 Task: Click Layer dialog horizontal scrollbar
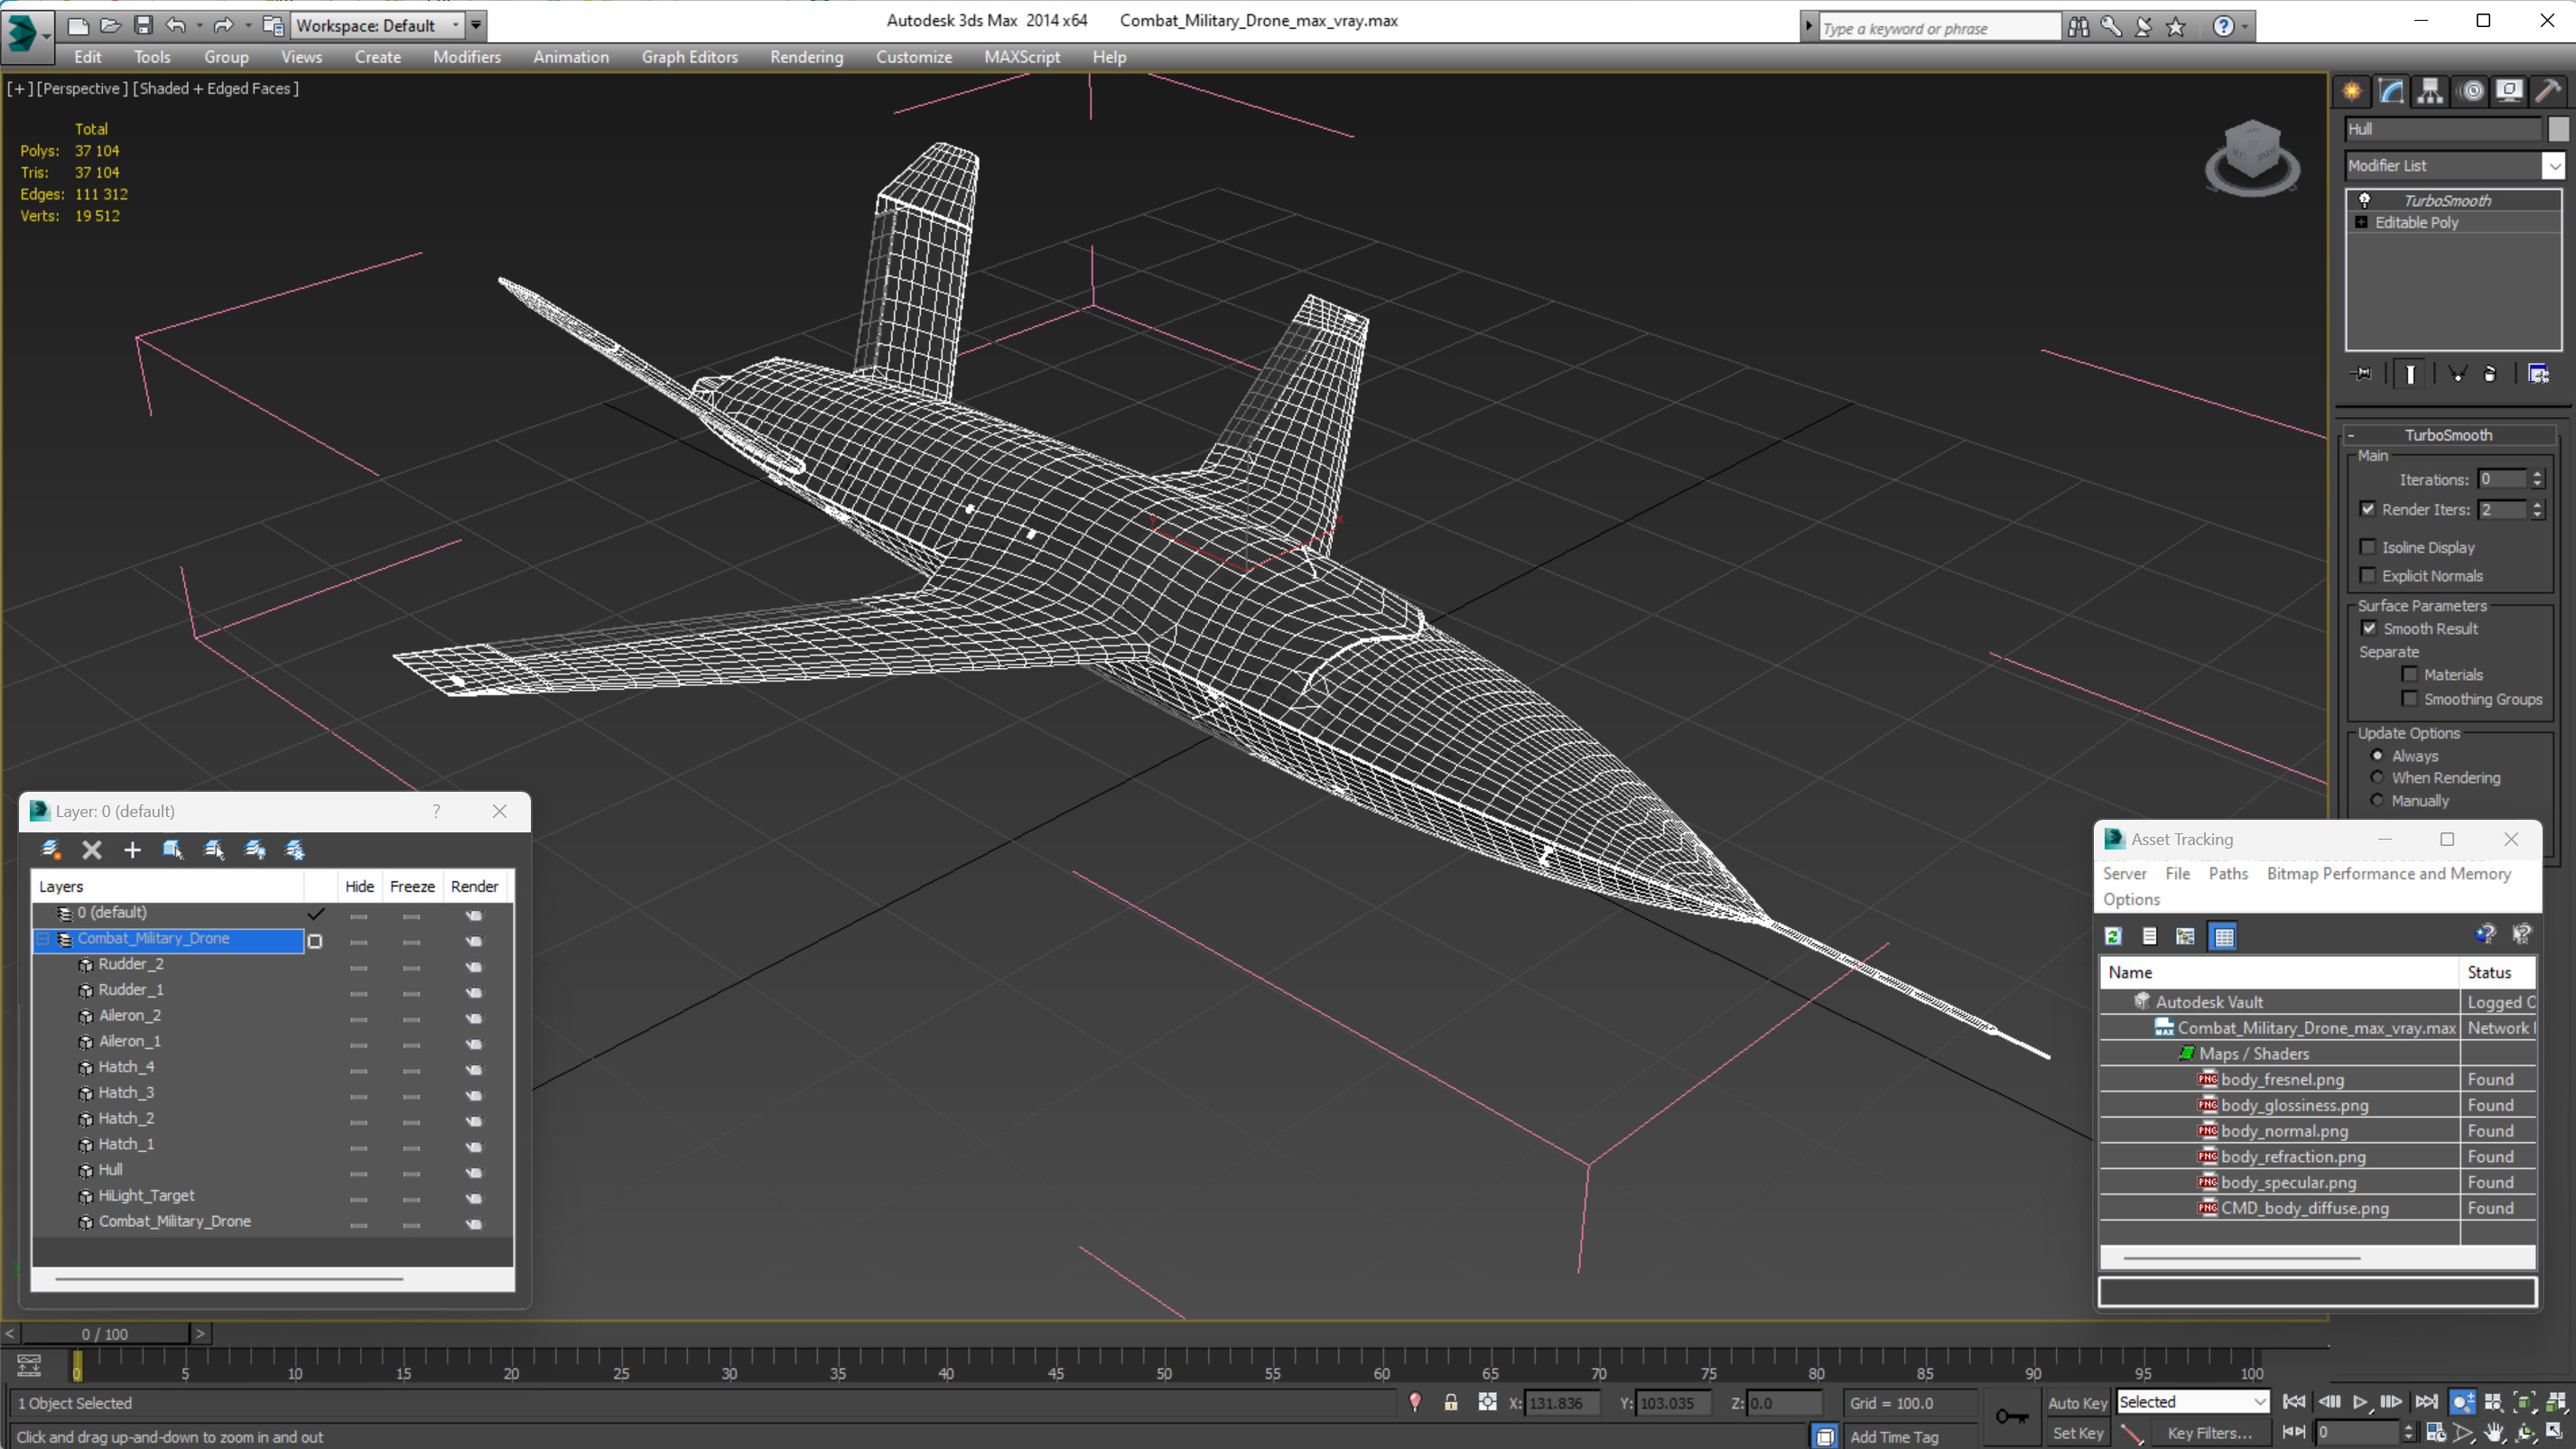[229, 1278]
